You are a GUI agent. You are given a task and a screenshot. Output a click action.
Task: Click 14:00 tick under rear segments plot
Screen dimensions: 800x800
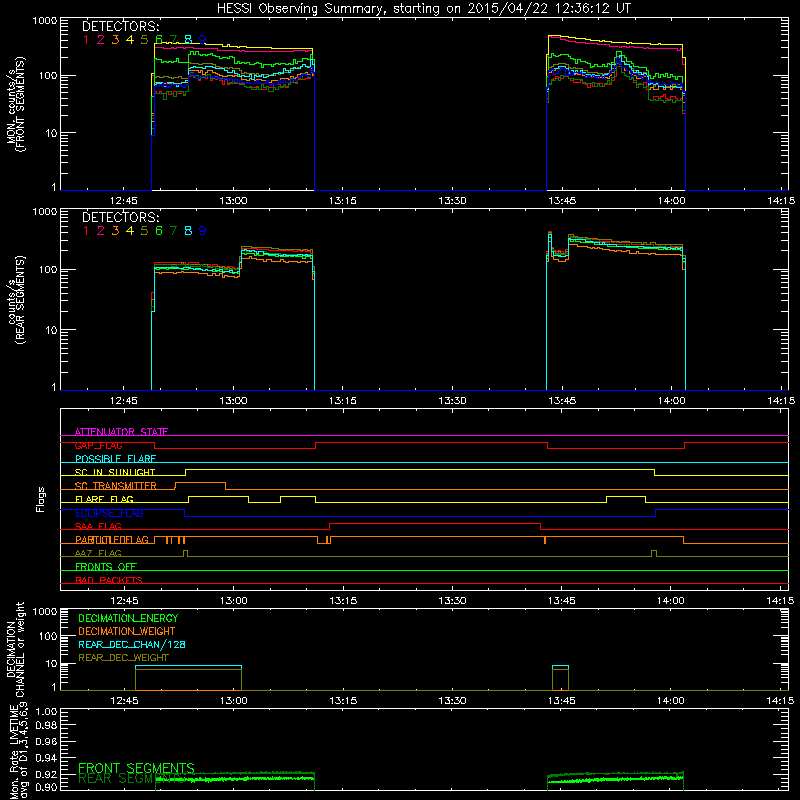(671, 401)
